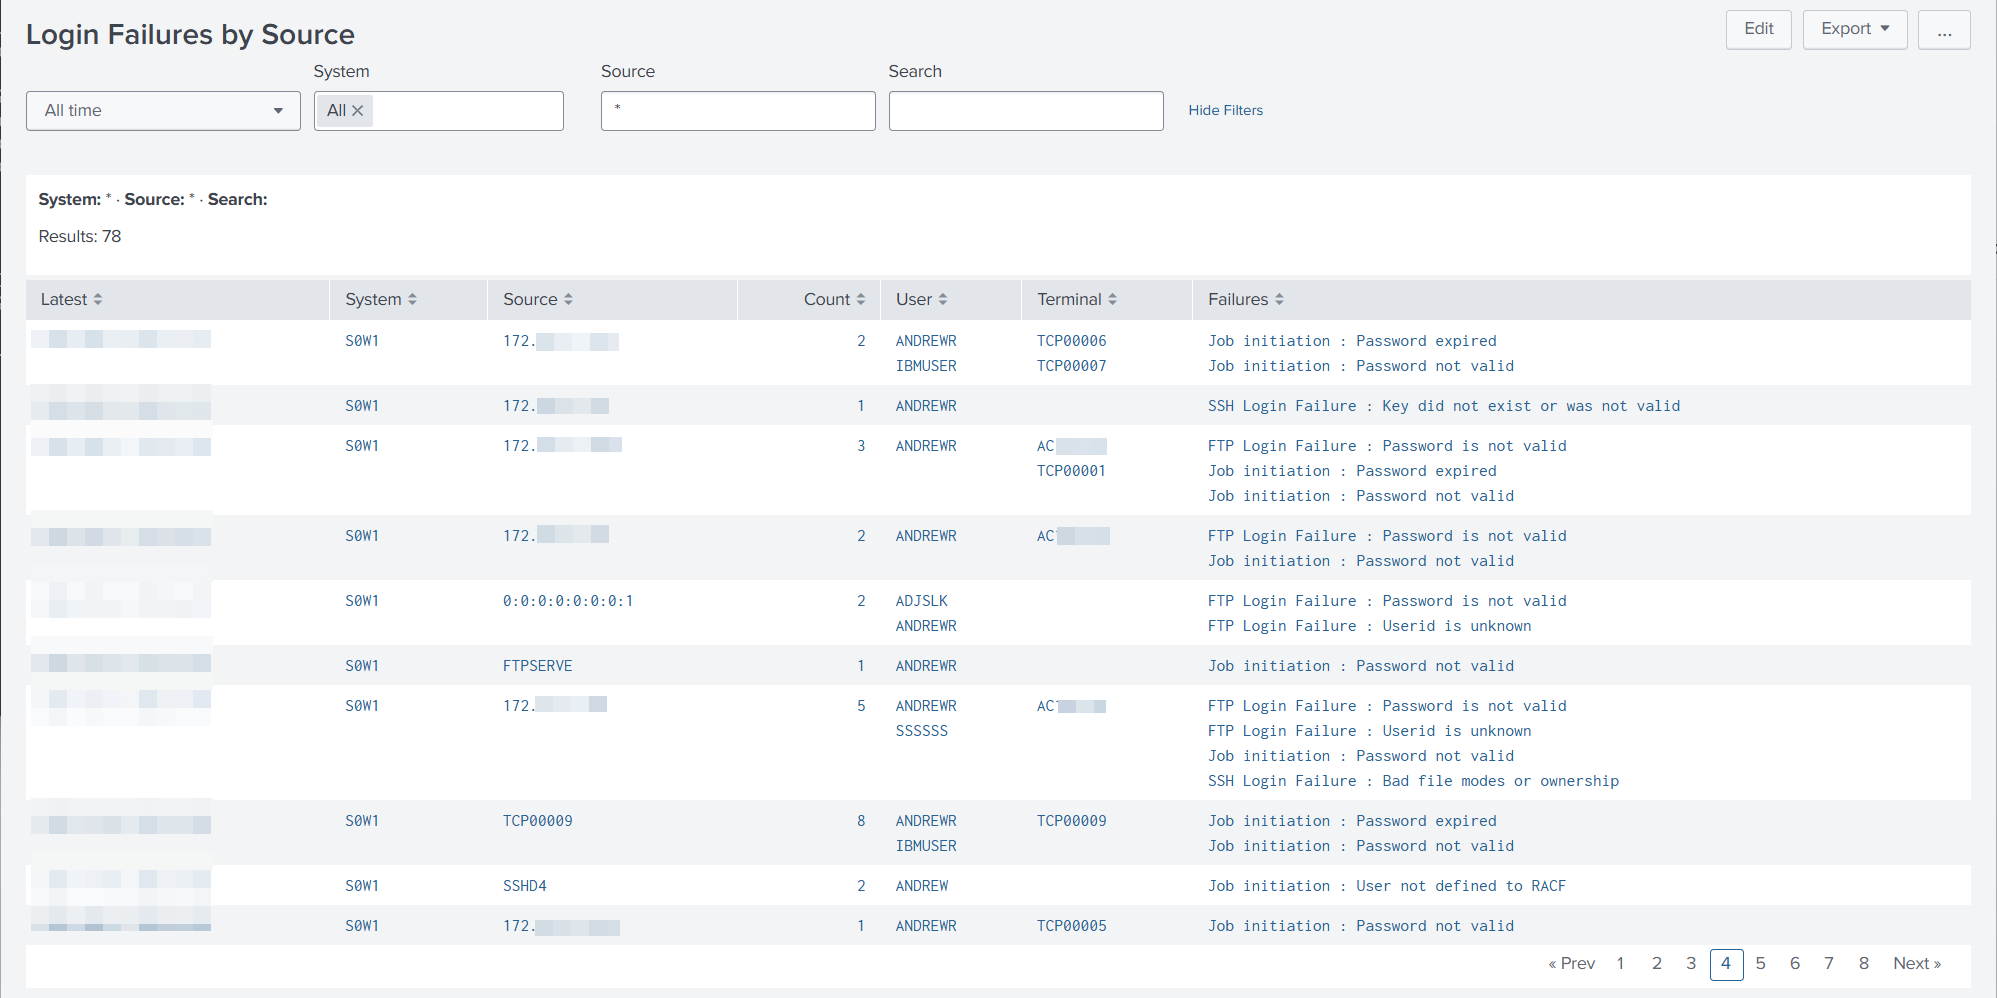Click terminal TCP00005
The height and width of the screenshot is (998, 1997).
pyautogui.click(x=1072, y=926)
